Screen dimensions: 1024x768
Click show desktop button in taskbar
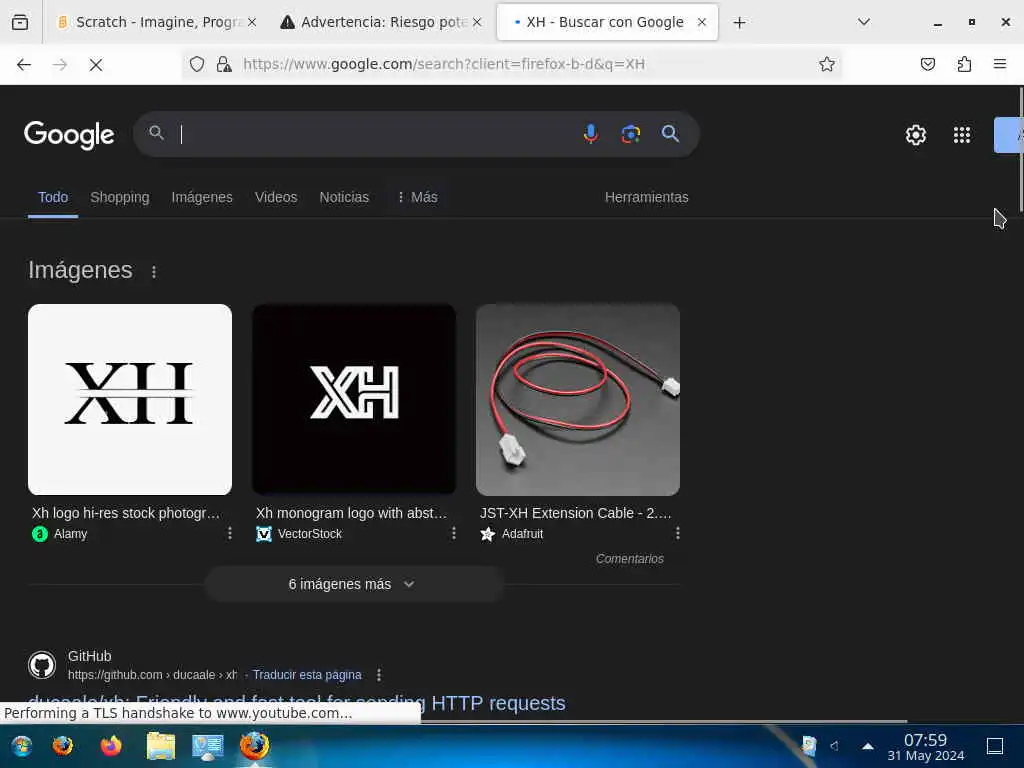pyautogui.click(x=995, y=746)
